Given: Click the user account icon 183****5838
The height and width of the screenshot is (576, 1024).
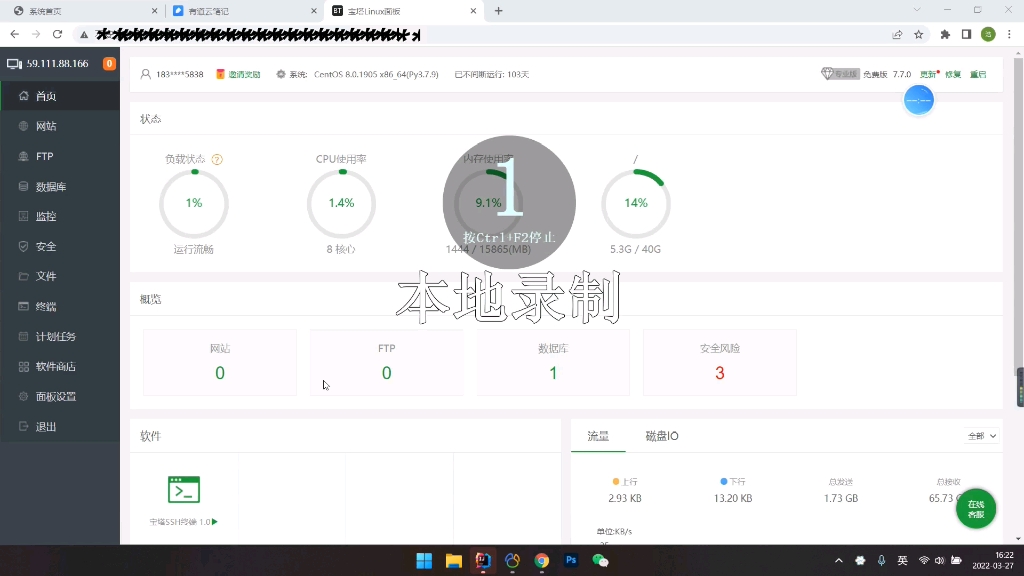Looking at the screenshot, I should (x=146, y=74).
